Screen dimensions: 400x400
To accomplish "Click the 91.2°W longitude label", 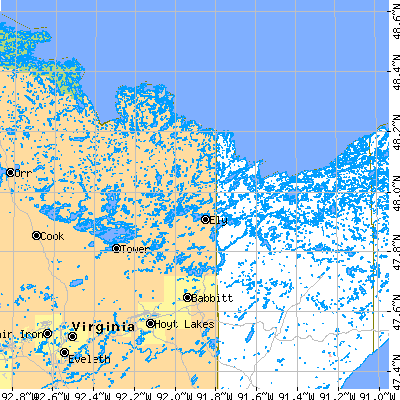I will click(x=338, y=396).
